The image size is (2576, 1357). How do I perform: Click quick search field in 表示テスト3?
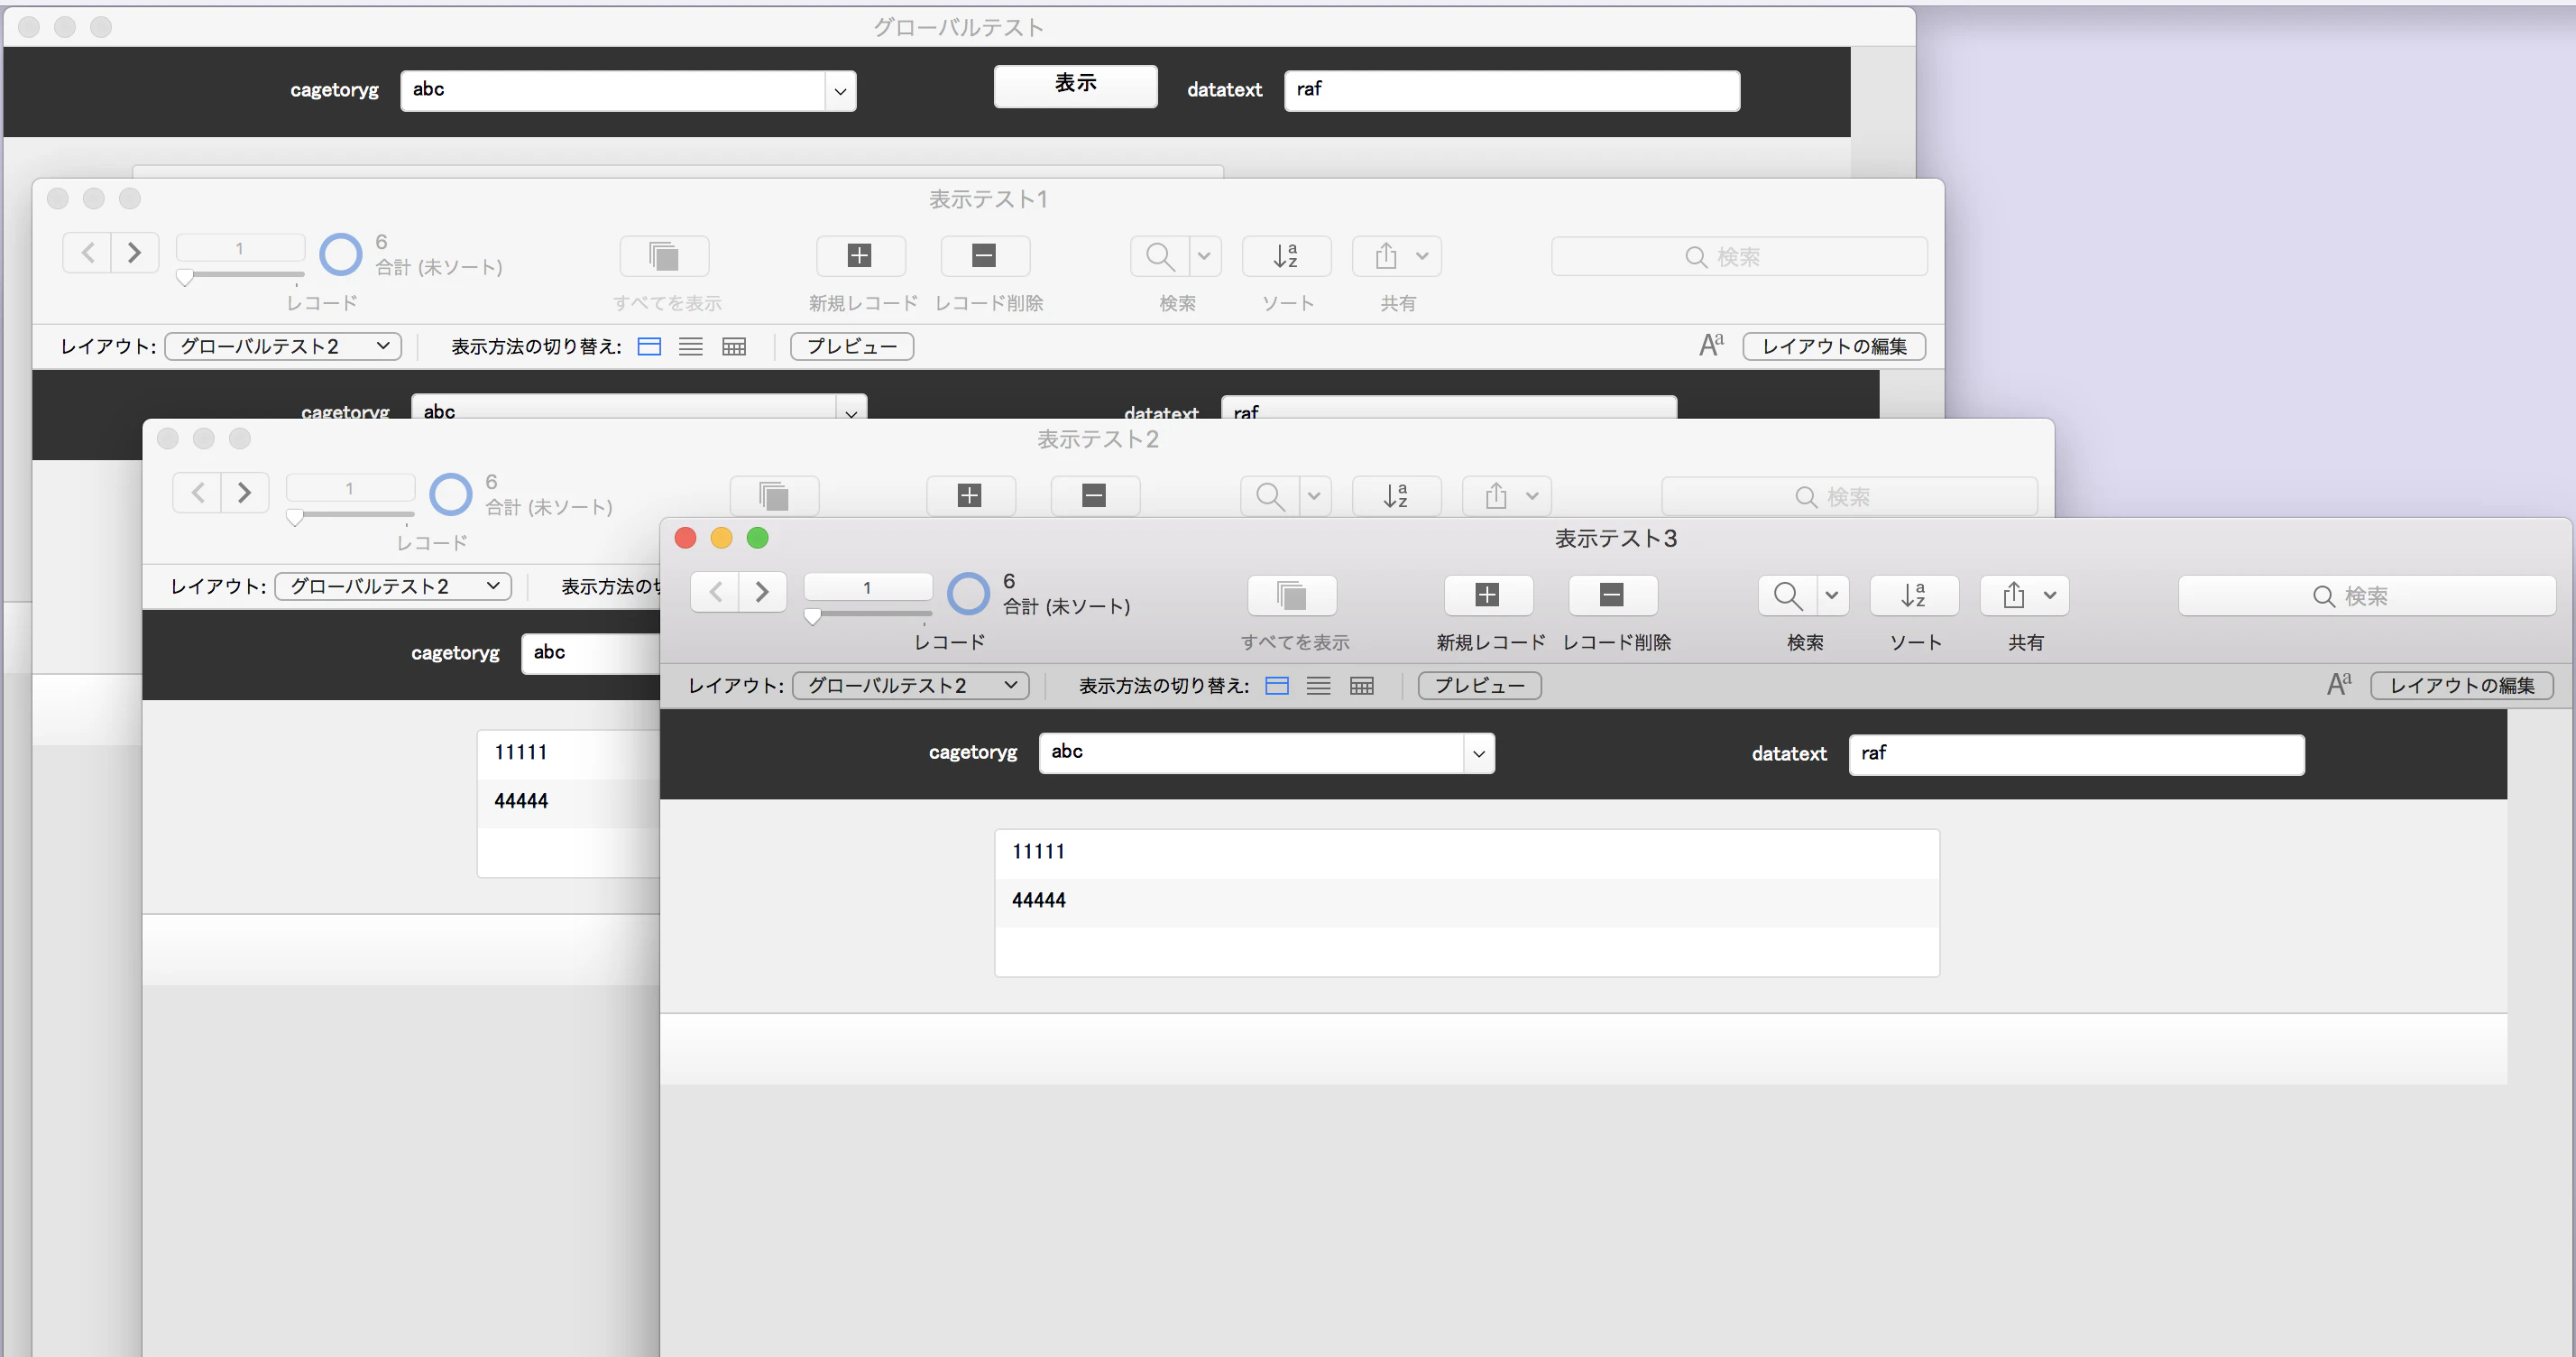point(2366,596)
